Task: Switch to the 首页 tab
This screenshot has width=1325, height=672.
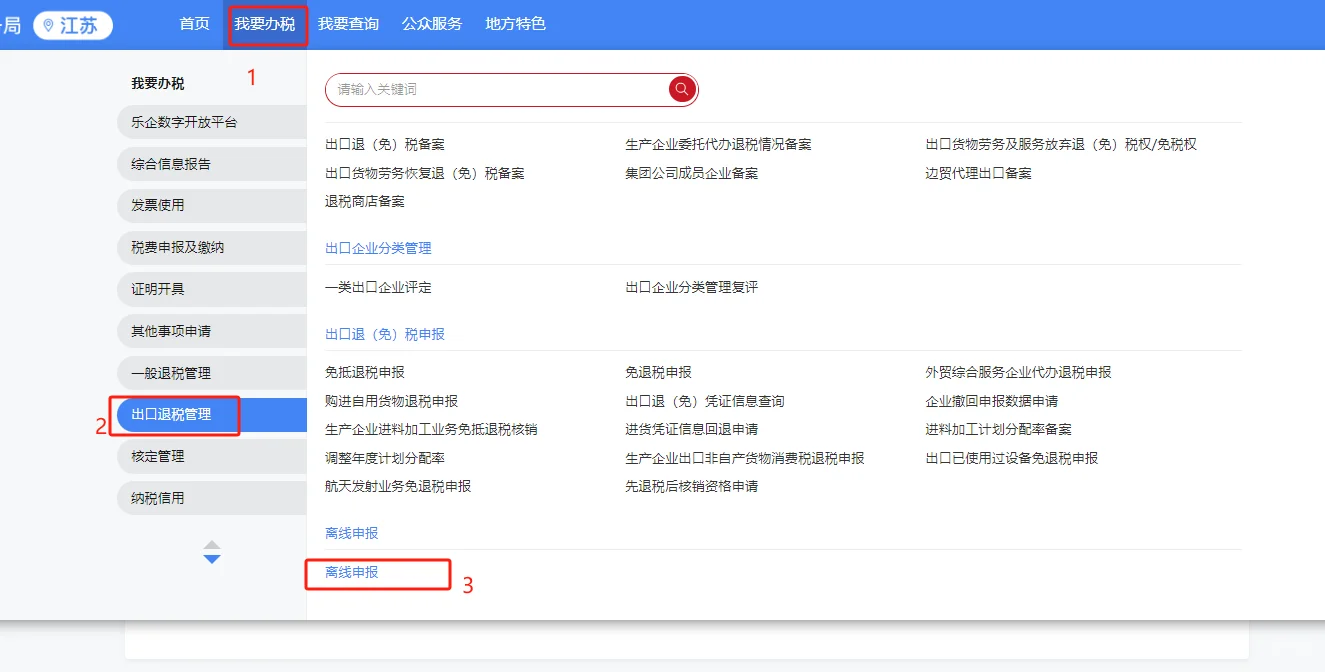Action: click(x=193, y=24)
